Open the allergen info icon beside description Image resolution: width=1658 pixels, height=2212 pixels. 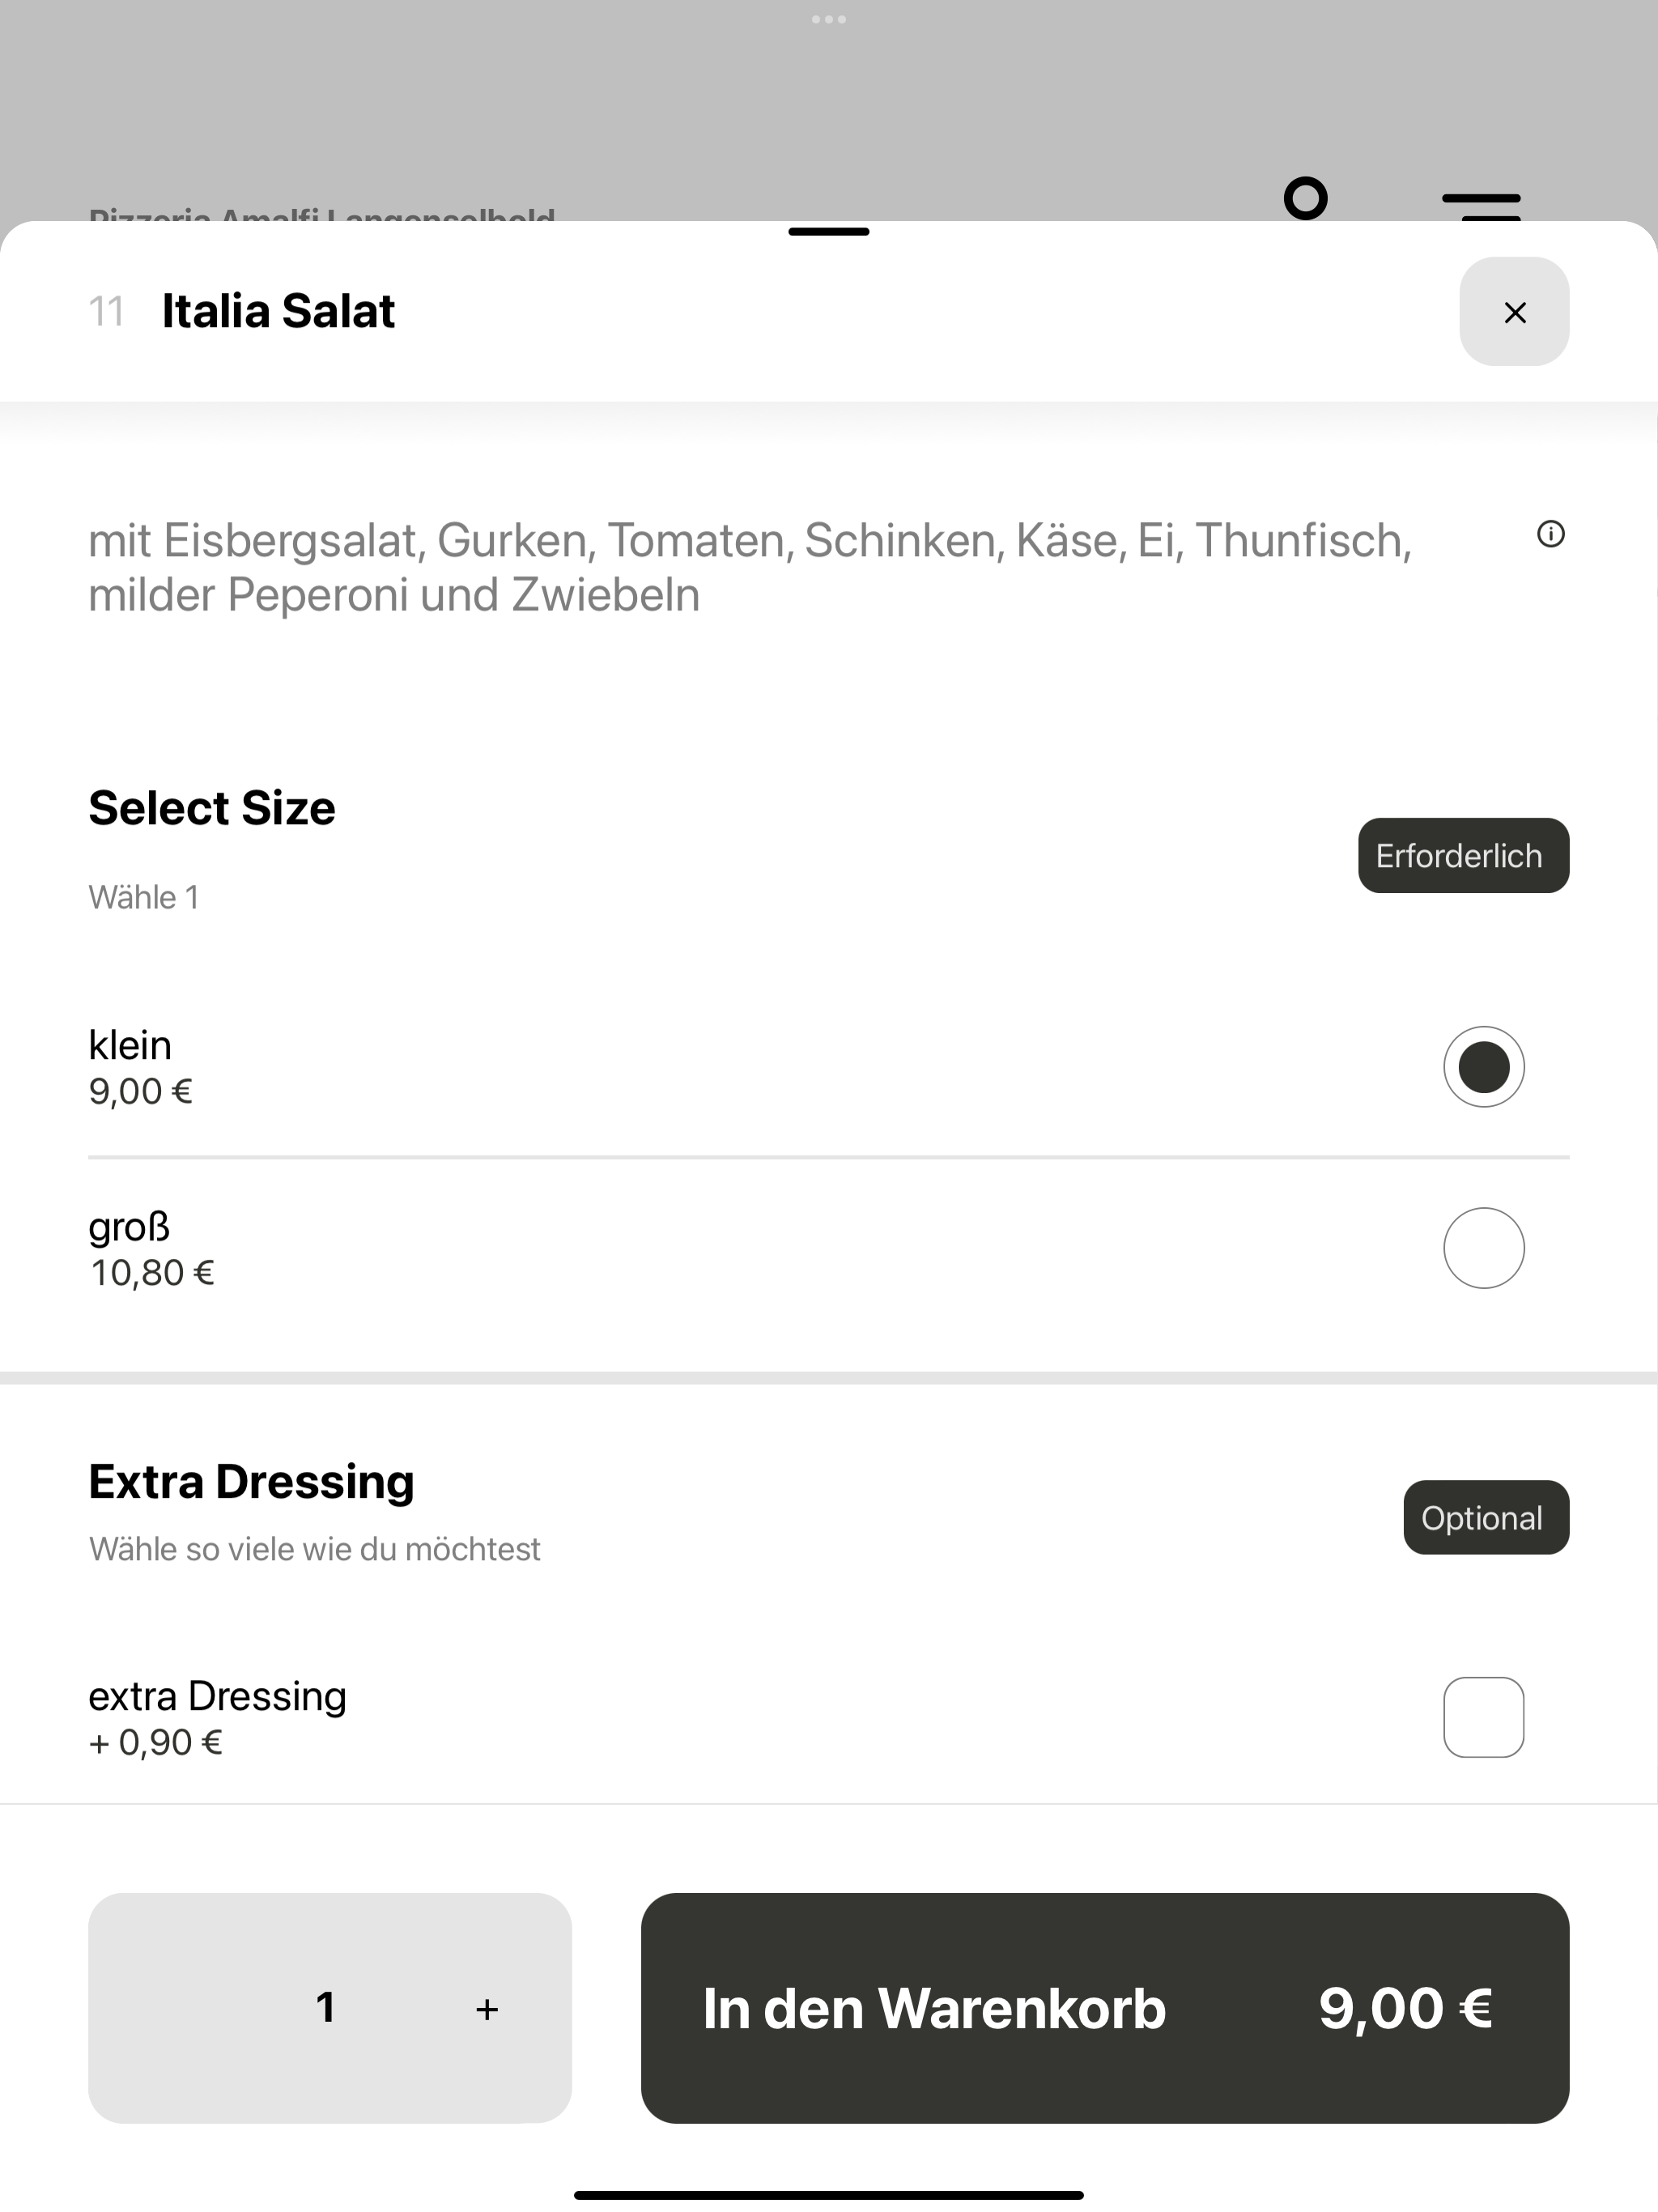pos(1550,534)
